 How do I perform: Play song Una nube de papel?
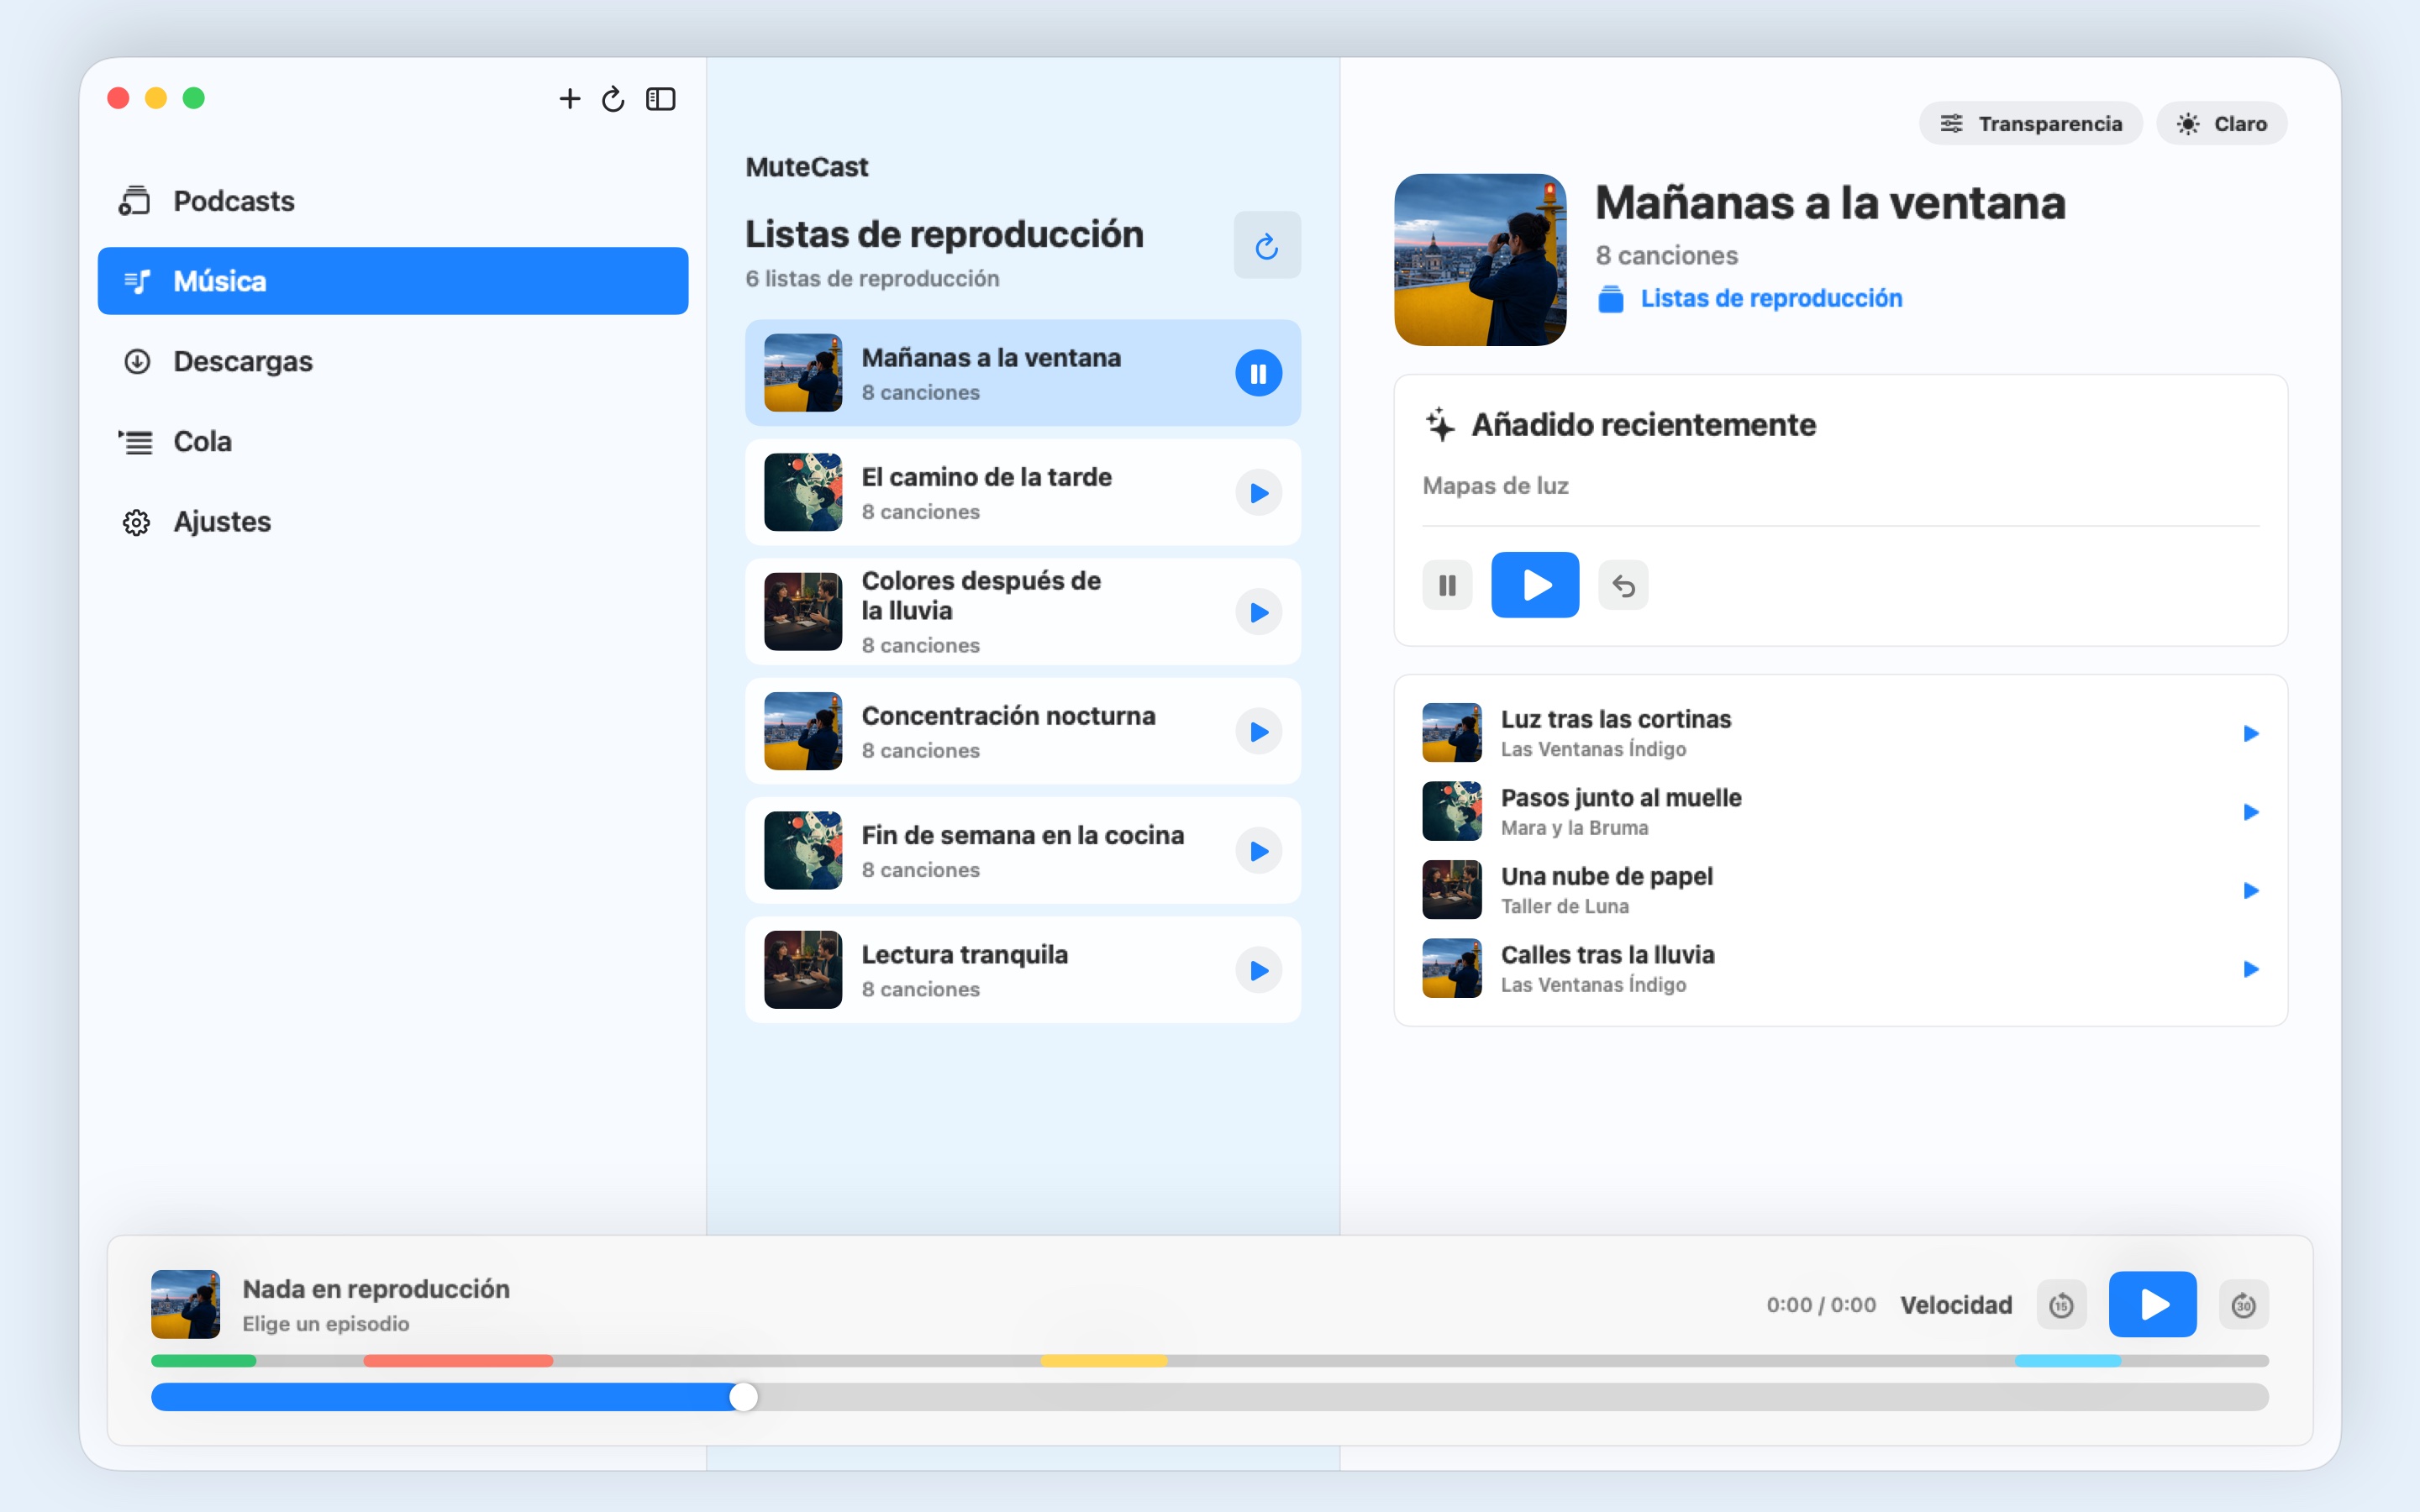[2250, 890]
